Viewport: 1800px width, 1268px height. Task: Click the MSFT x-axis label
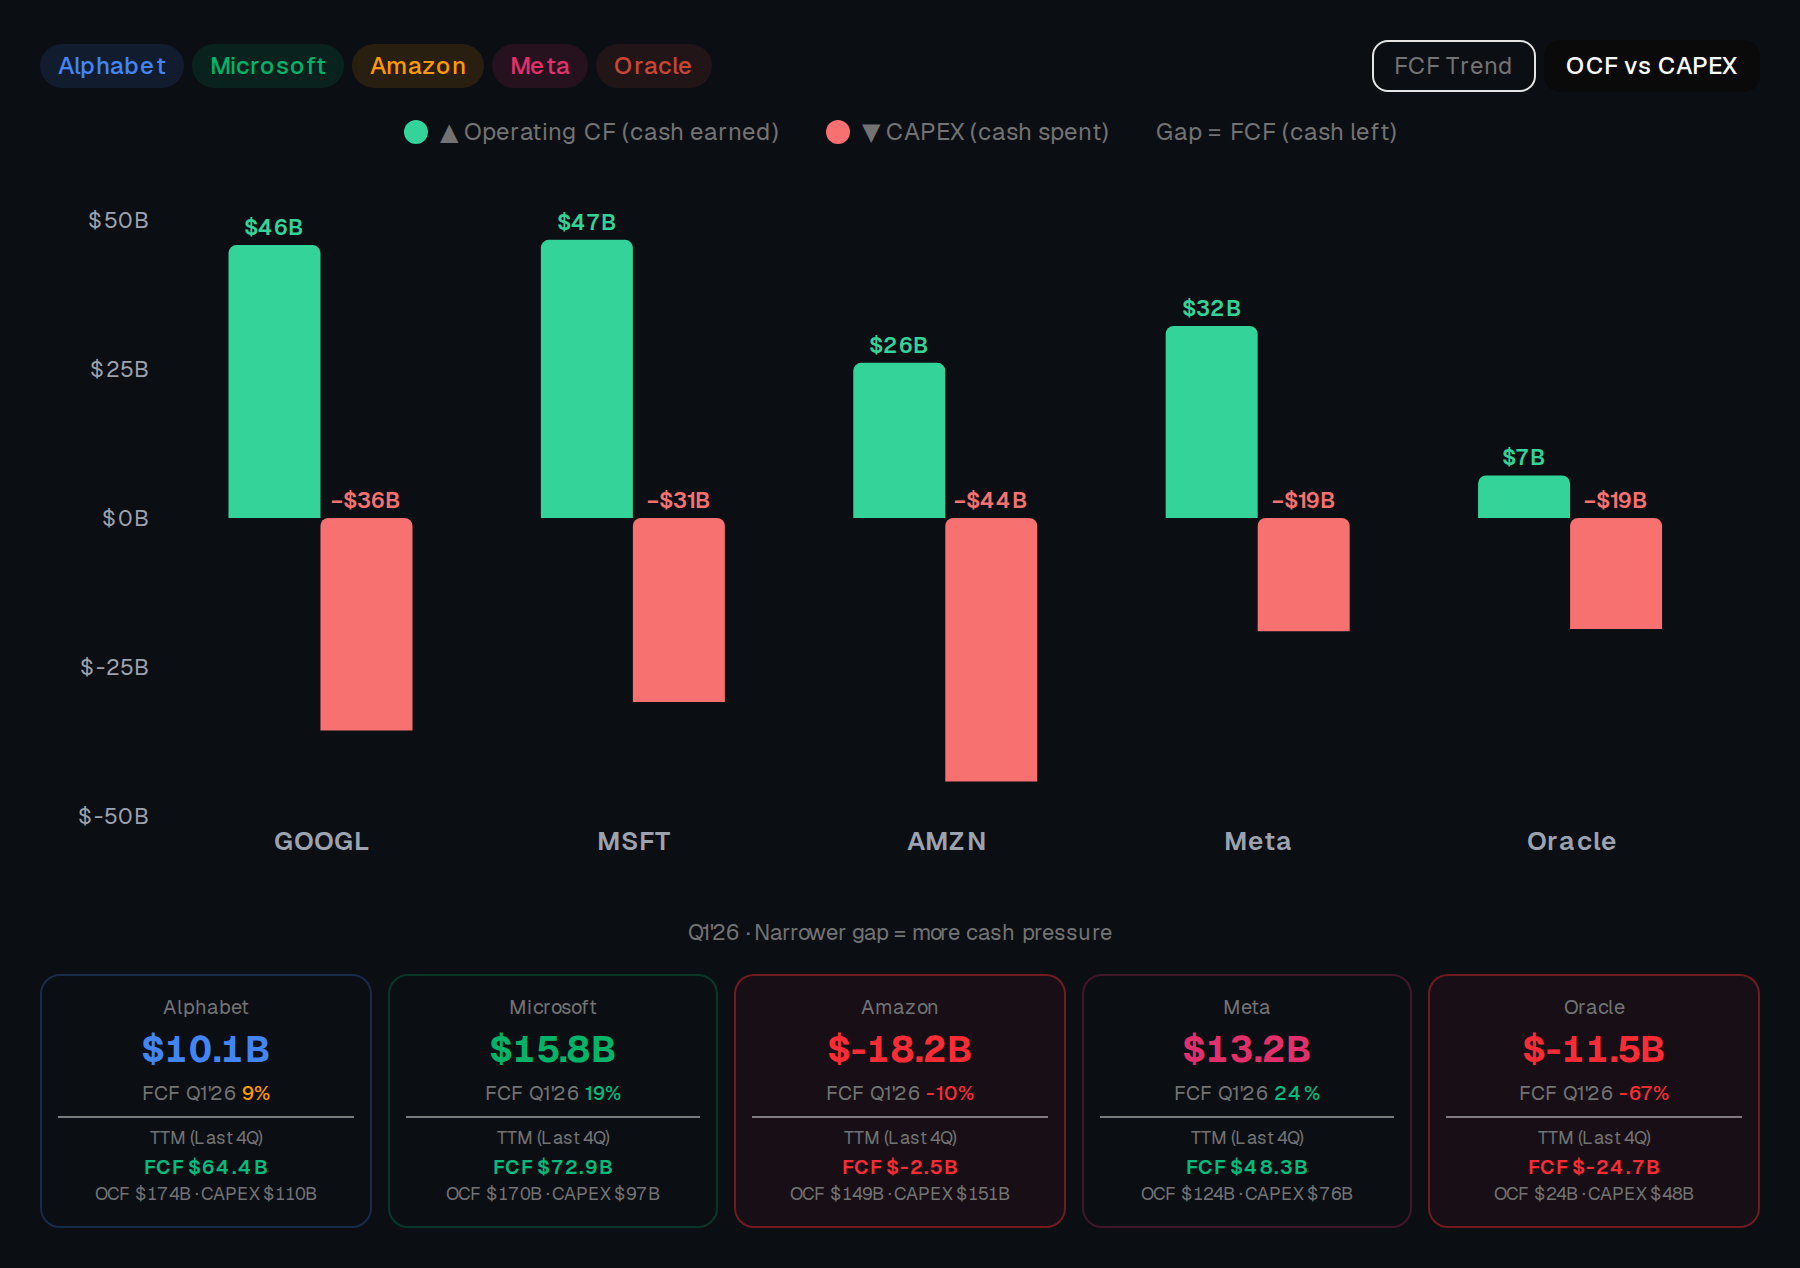(634, 841)
